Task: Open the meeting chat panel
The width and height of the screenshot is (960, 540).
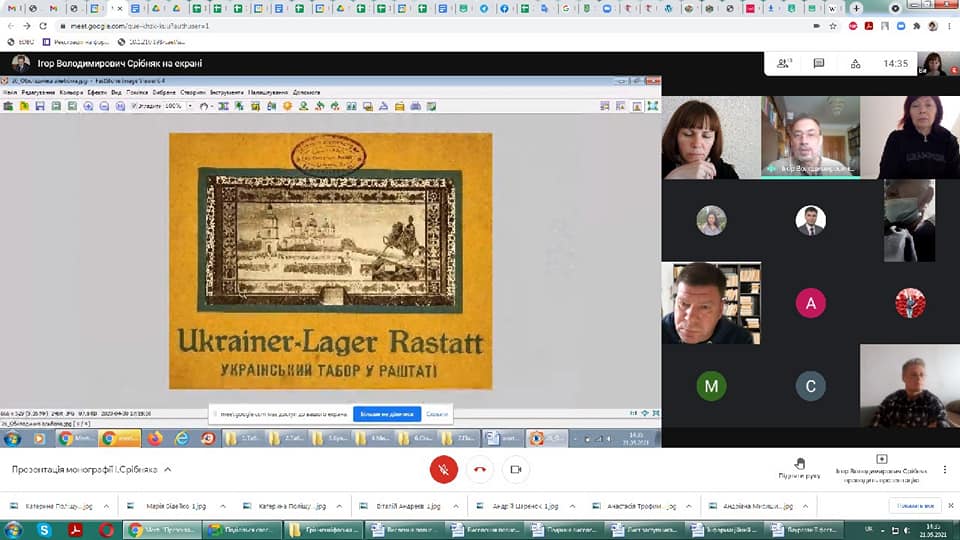Action: [819, 63]
